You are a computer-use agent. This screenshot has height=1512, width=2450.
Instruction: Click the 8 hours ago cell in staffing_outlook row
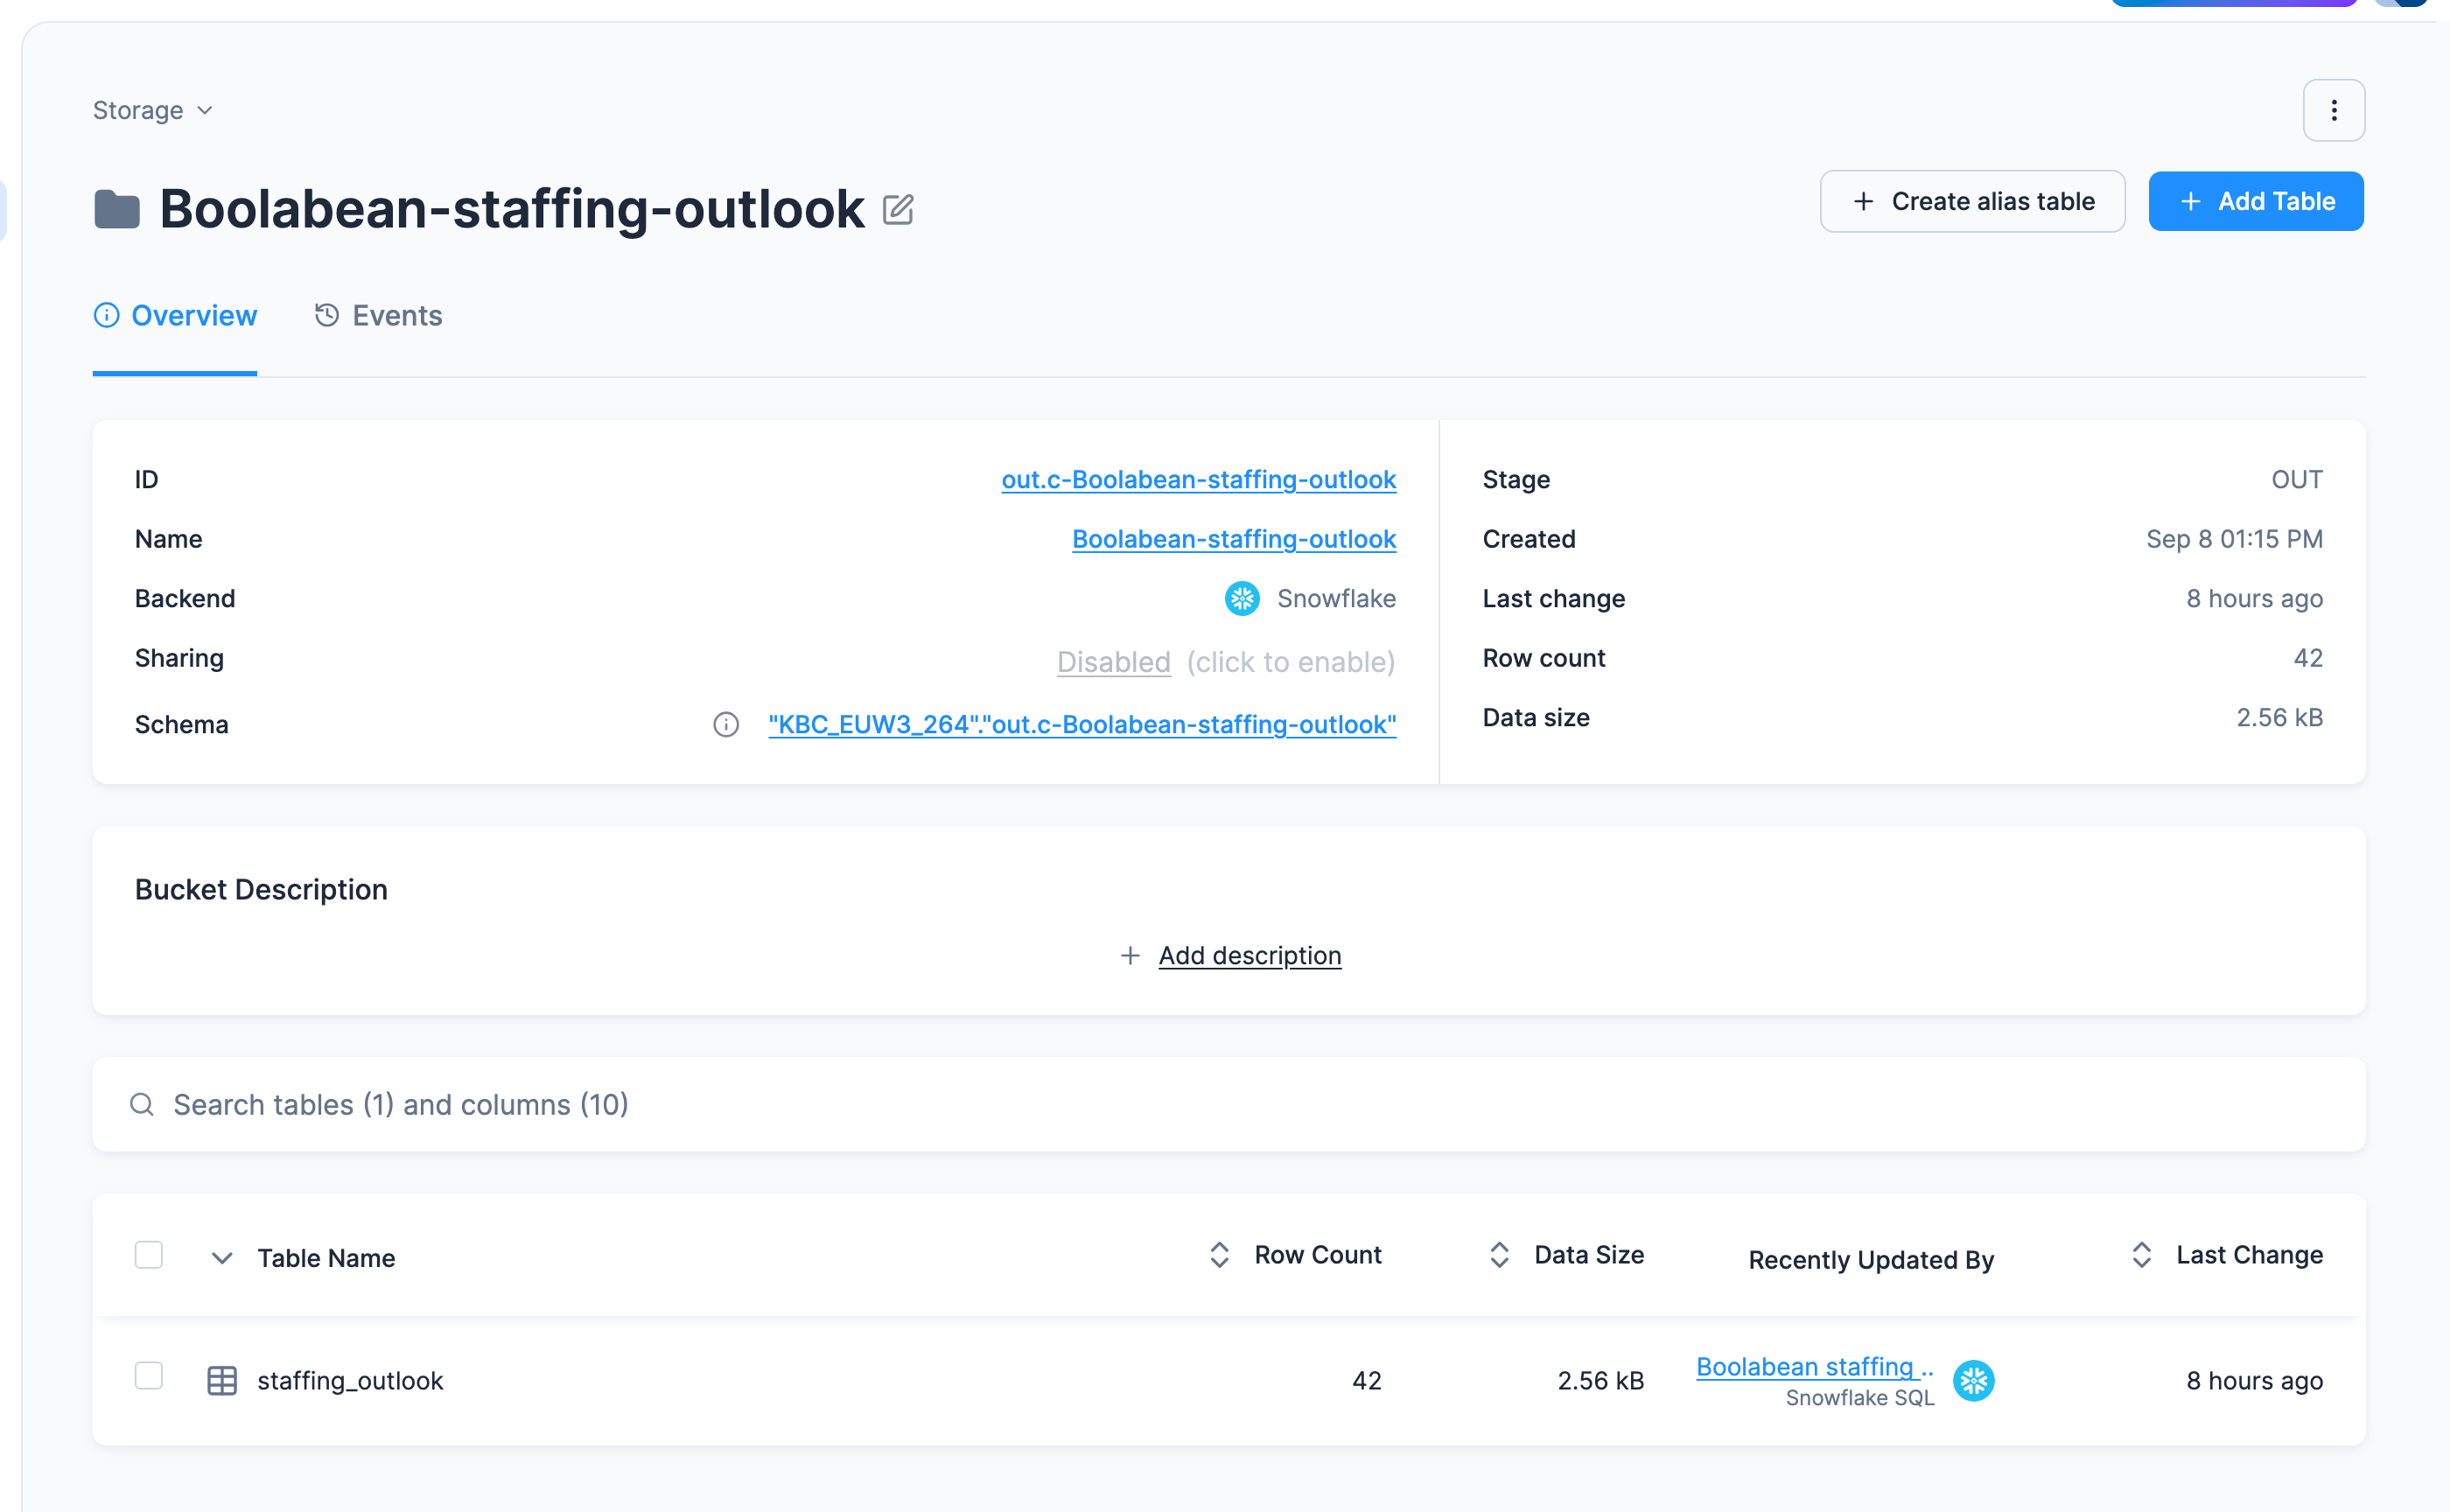click(x=2254, y=1381)
